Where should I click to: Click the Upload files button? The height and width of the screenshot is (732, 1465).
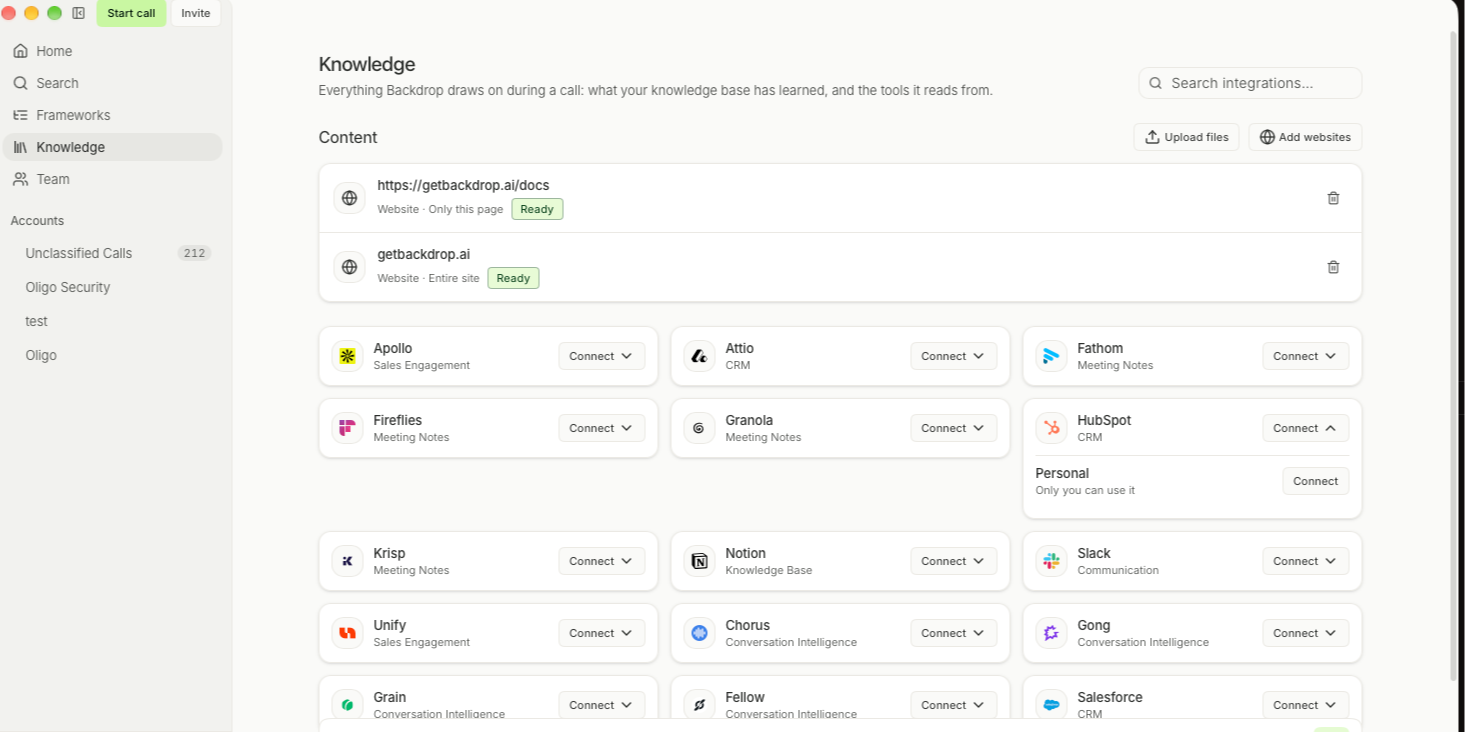tap(1186, 137)
